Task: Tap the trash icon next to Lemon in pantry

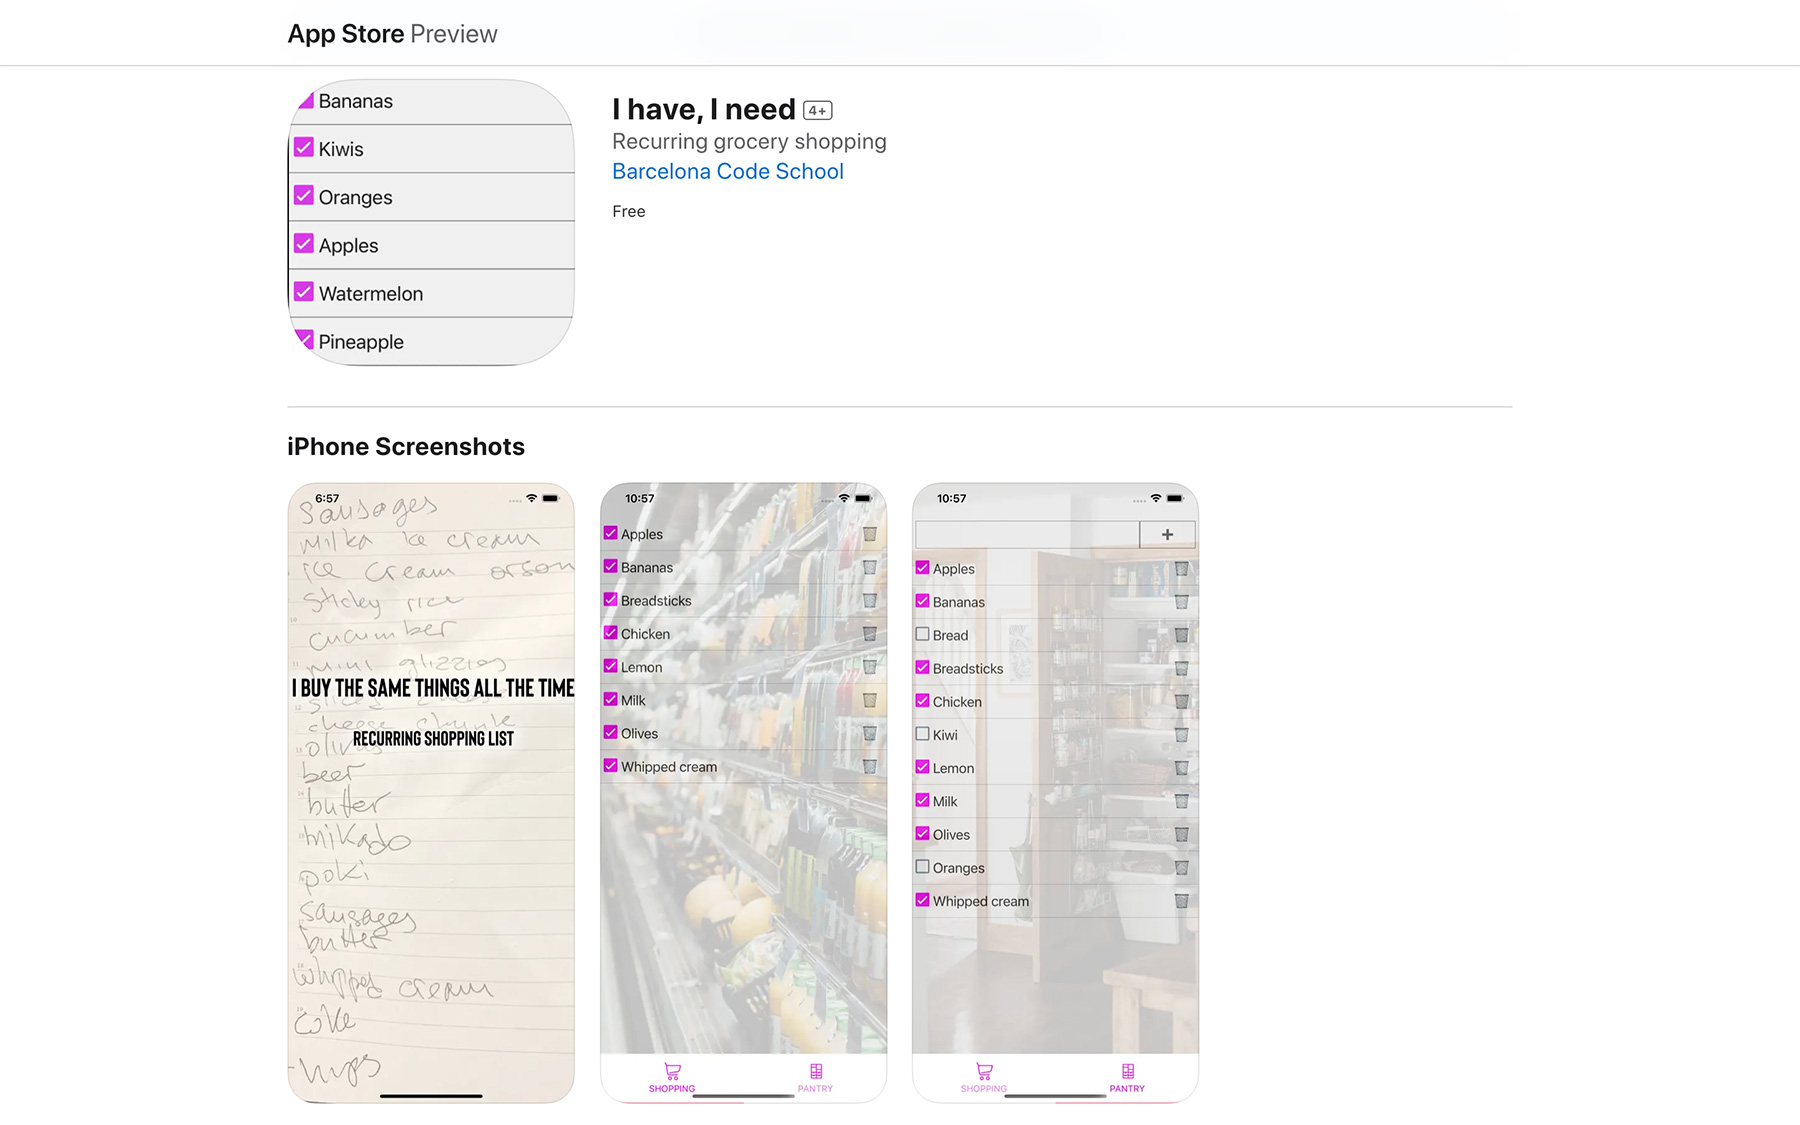Action: coord(1183,767)
